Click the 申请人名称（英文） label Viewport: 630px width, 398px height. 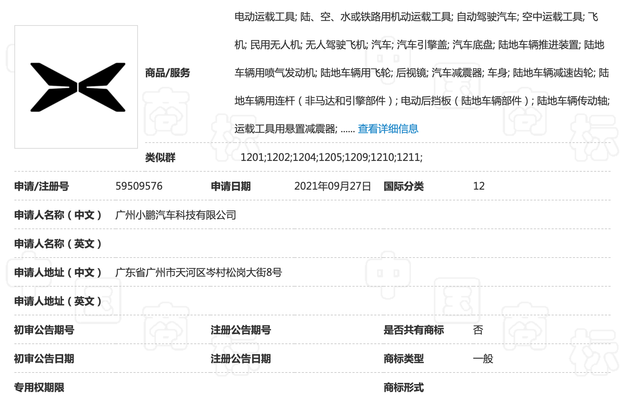(58, 244)
